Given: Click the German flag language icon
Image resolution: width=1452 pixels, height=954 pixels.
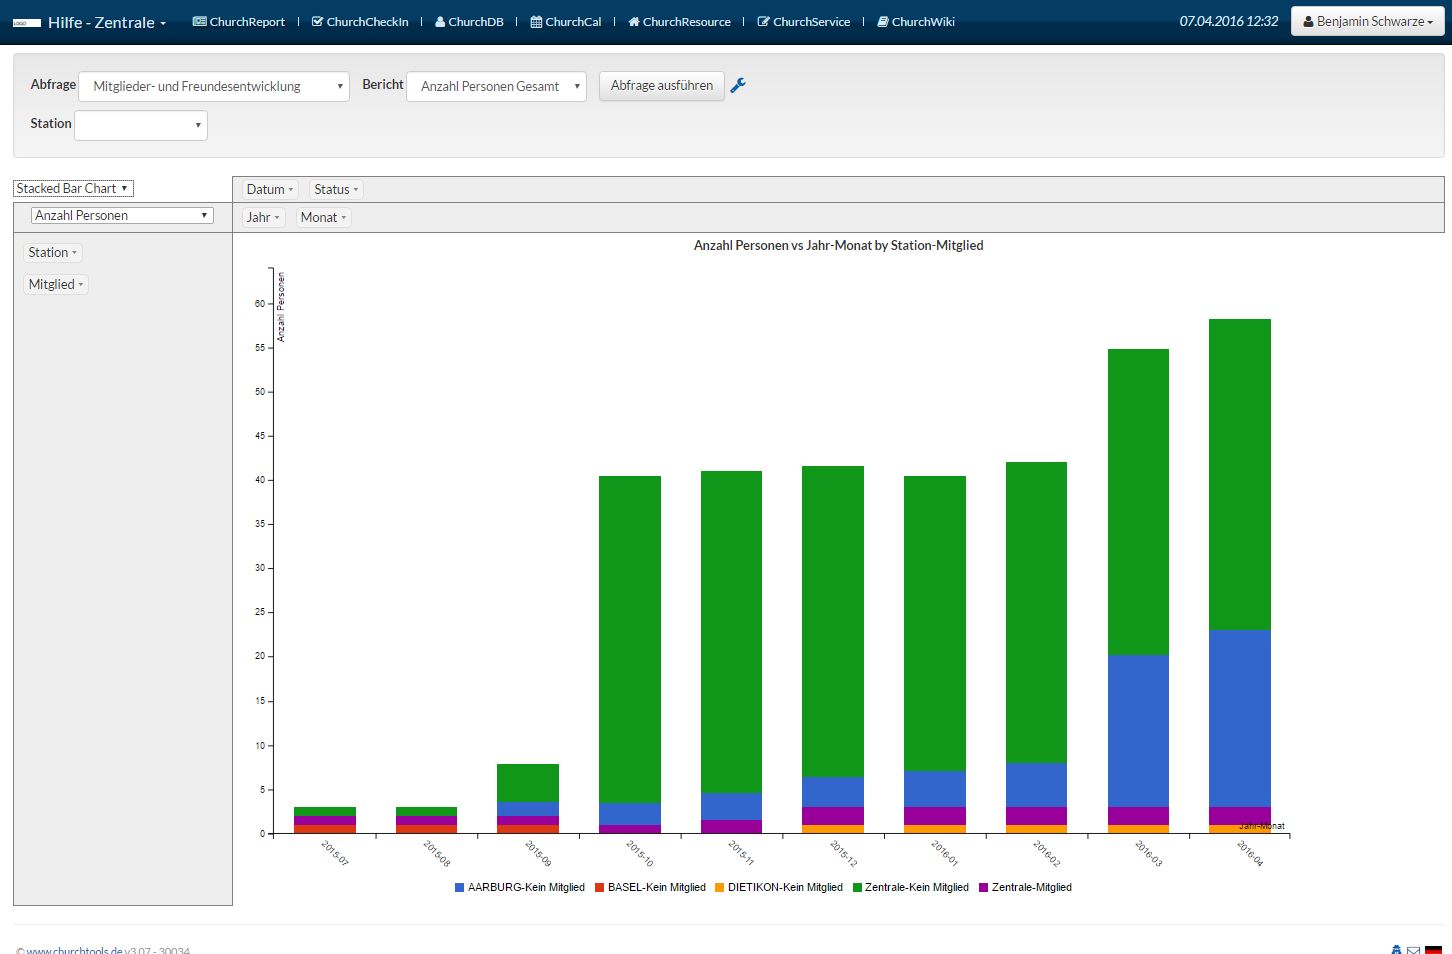Looking at the screenshot, I should tap(1433, 950).
